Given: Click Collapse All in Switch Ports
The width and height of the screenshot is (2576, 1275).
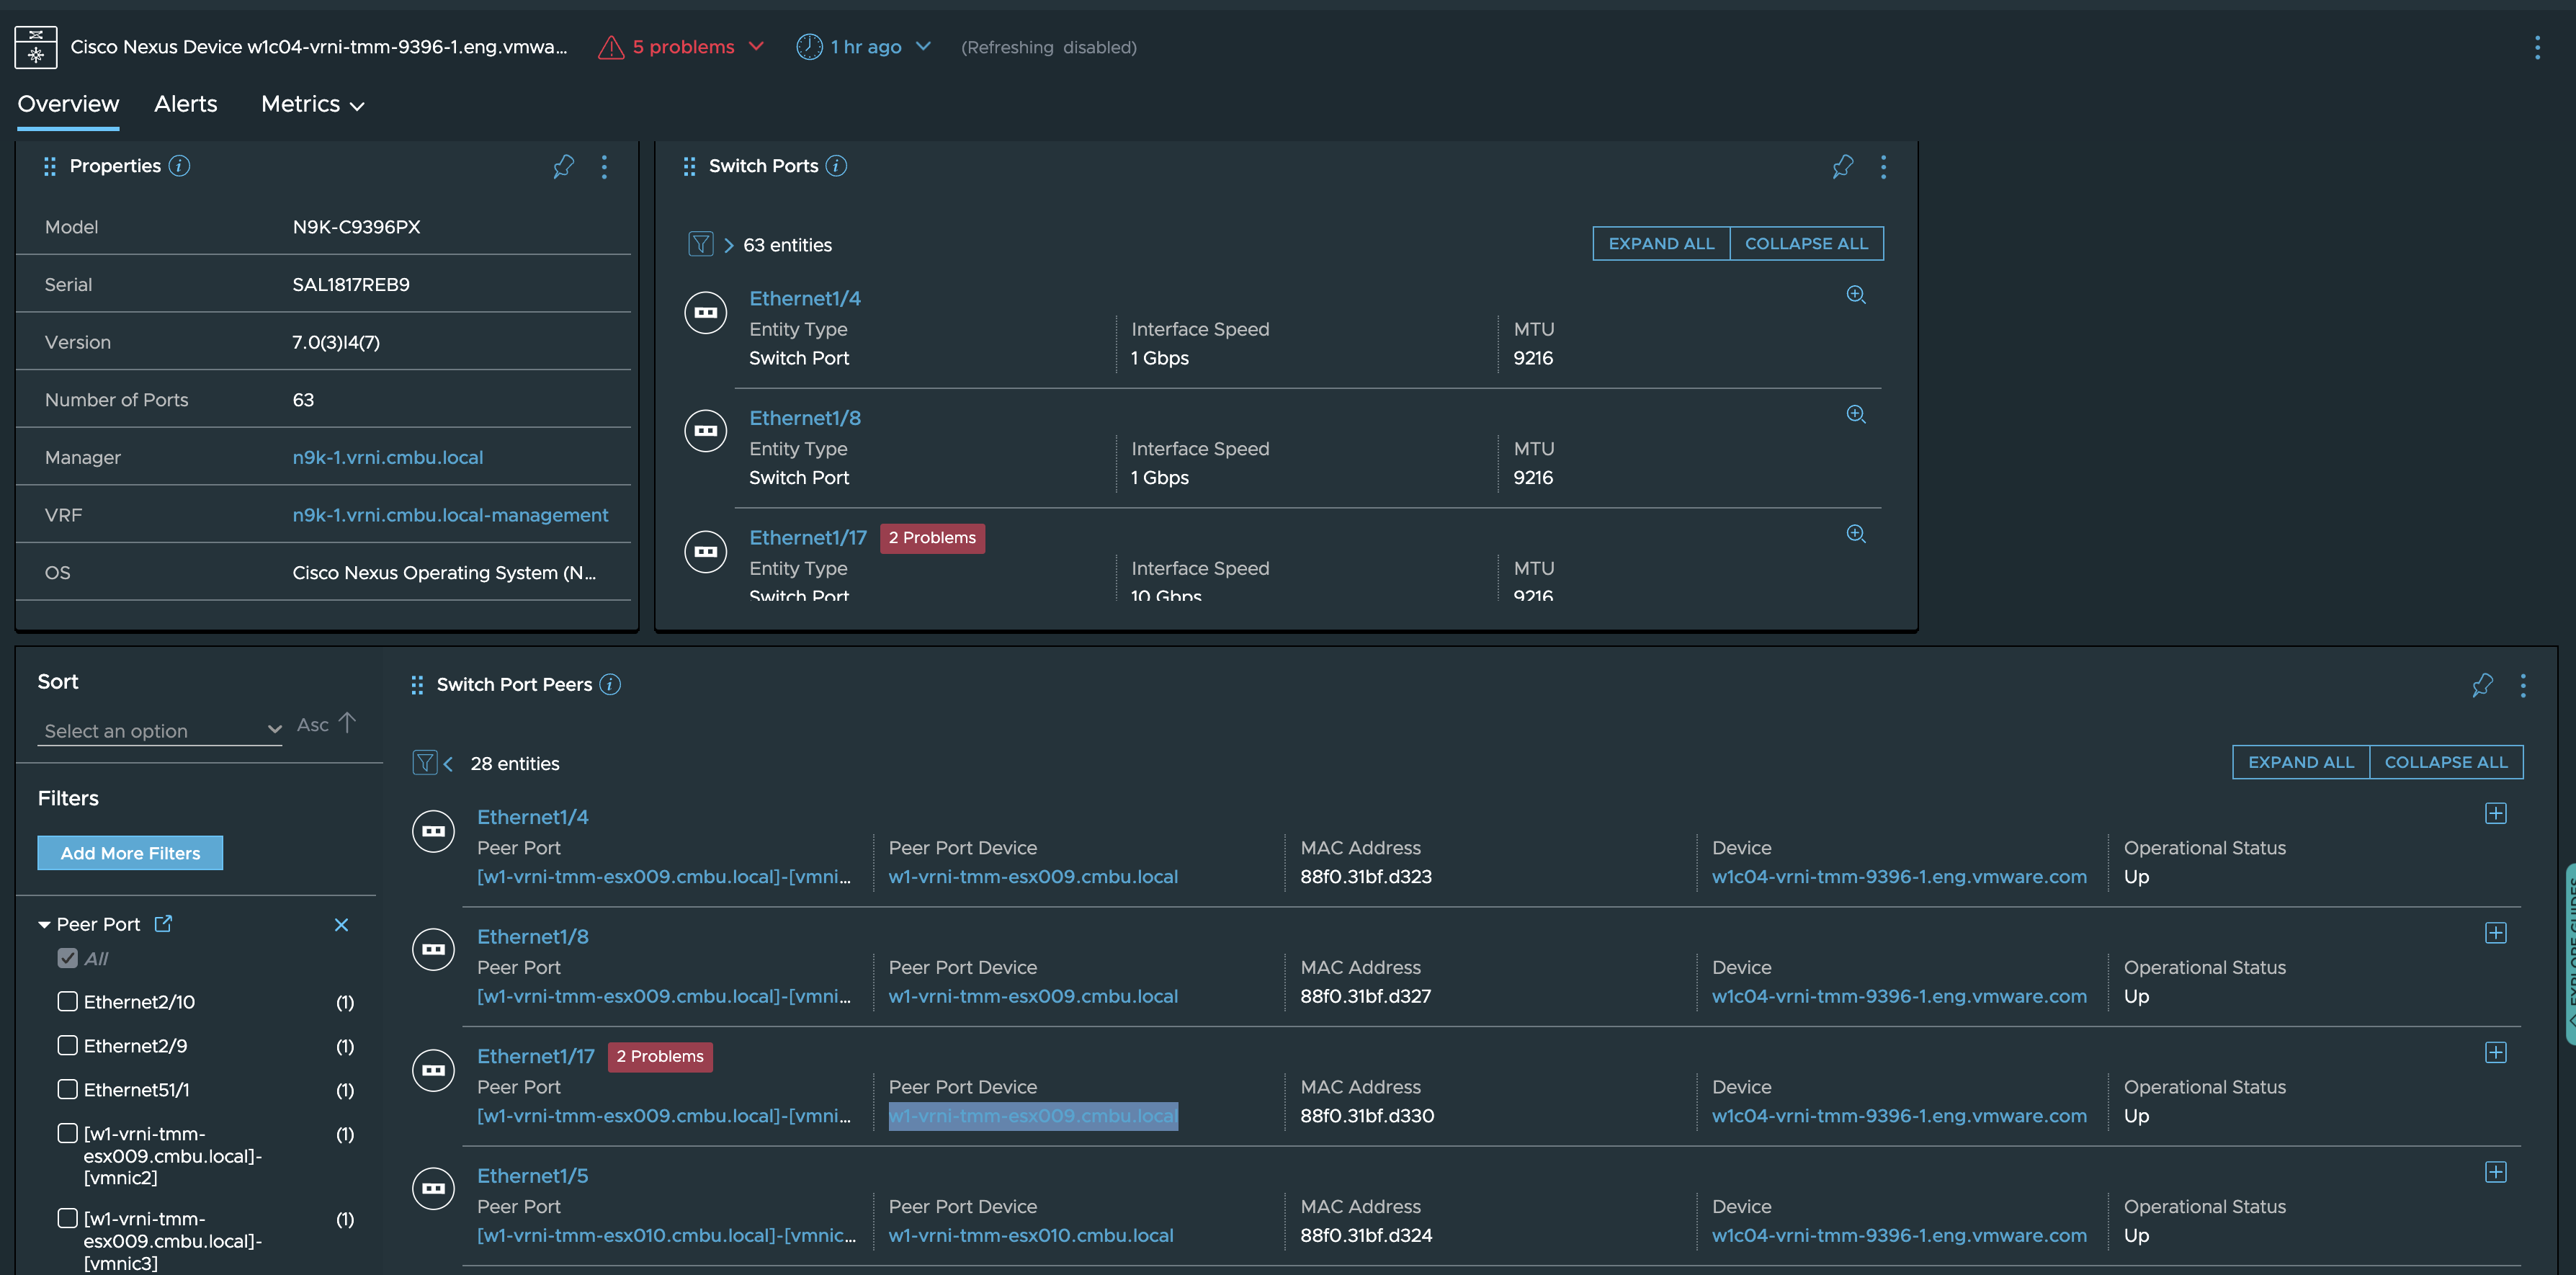Looking at the screenshot, I should pos(1807,244).
